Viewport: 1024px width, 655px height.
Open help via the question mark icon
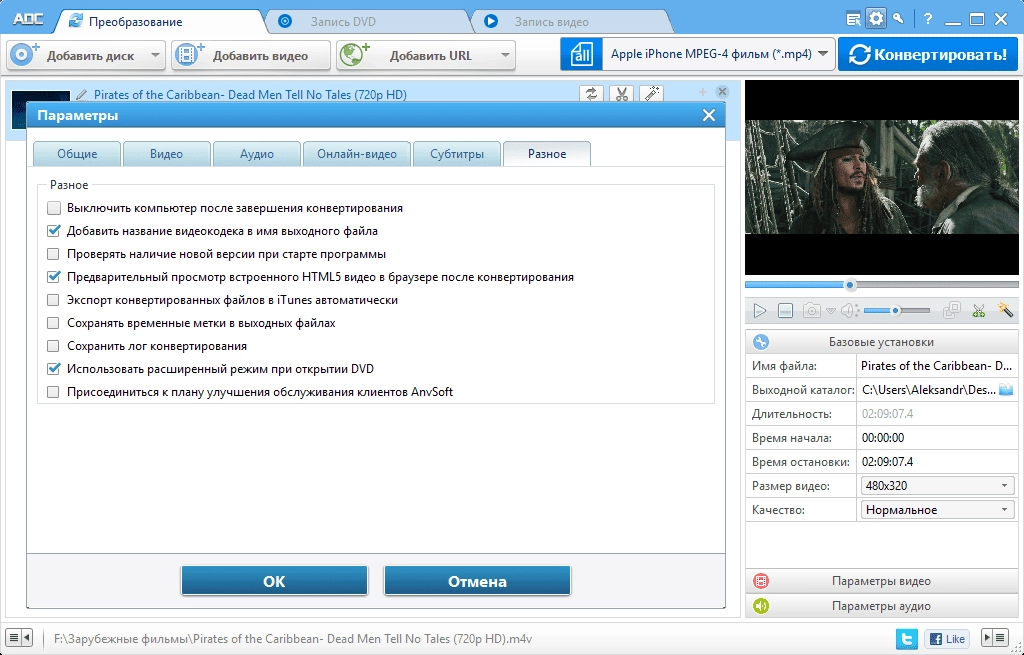pyautogui.click(x=928, y=19)
